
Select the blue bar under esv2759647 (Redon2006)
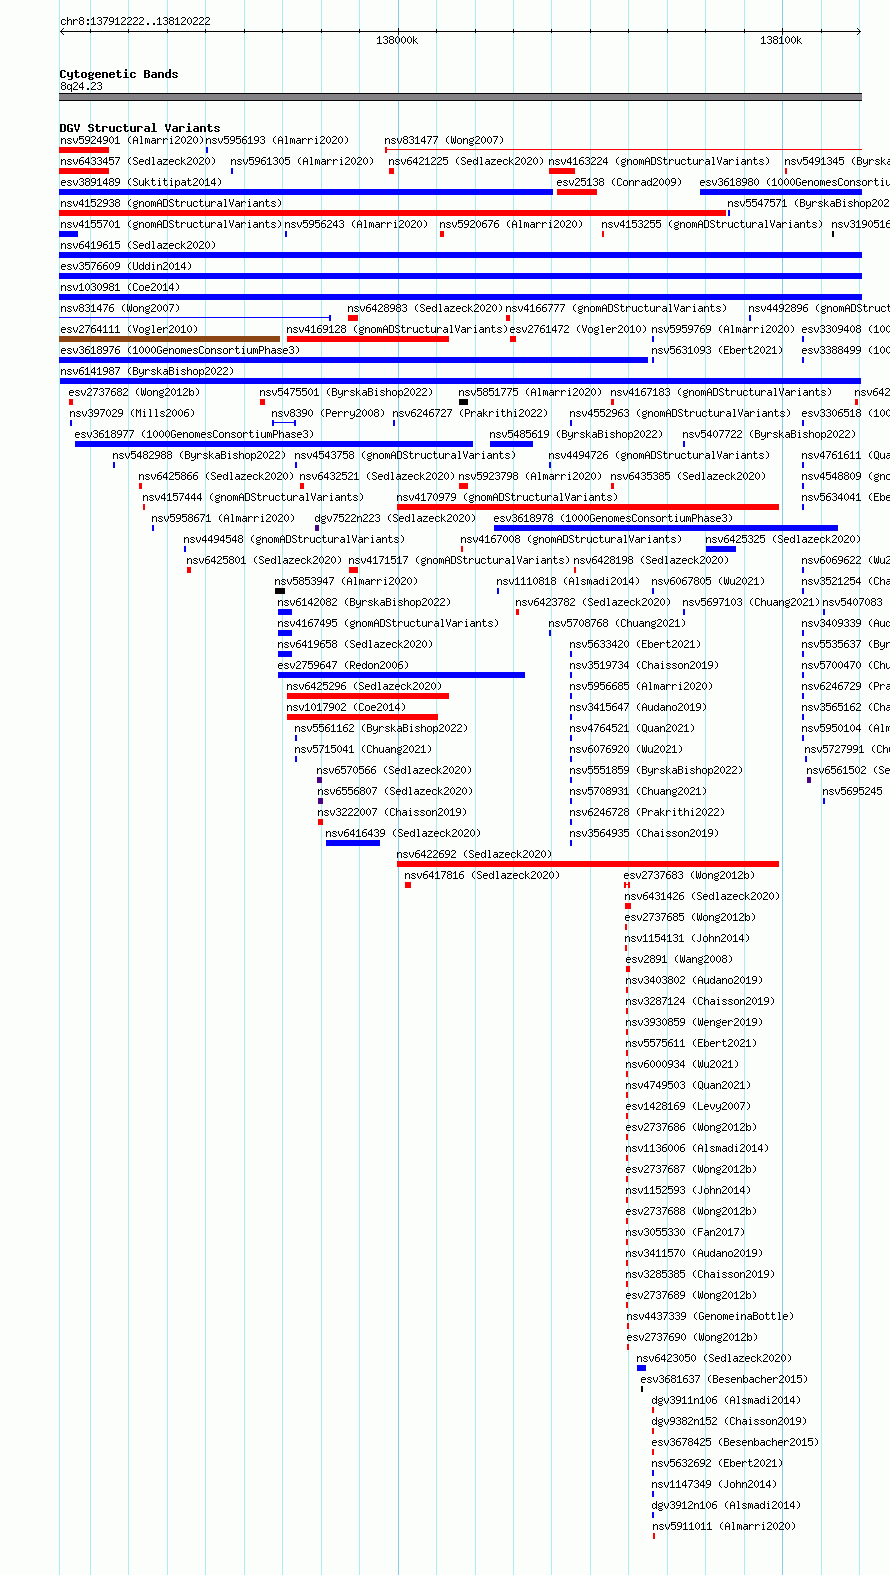[401, 675]
